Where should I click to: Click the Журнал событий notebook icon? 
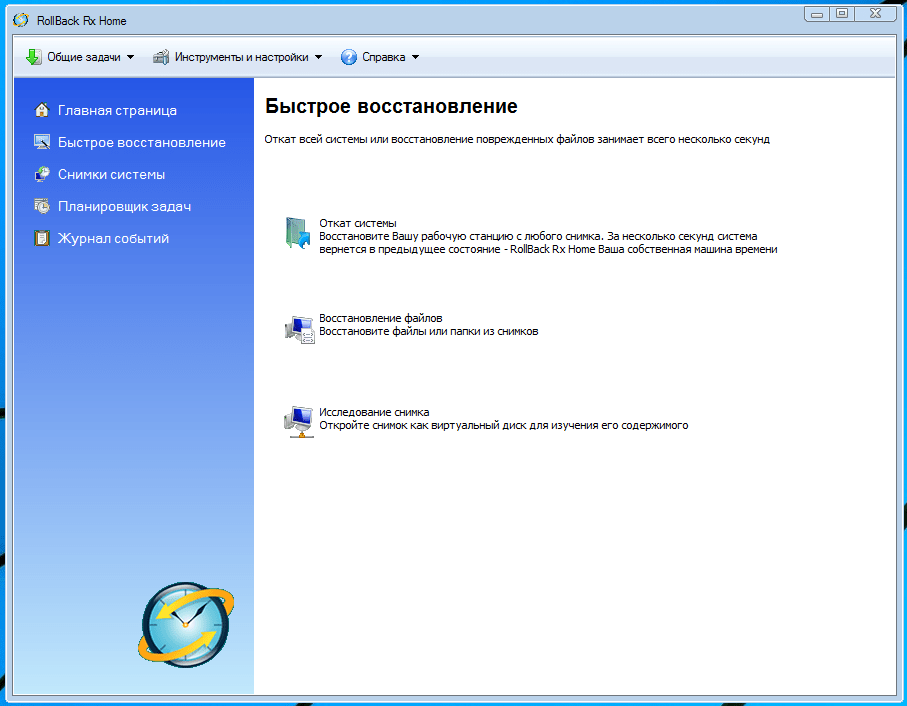click(41, 238)
